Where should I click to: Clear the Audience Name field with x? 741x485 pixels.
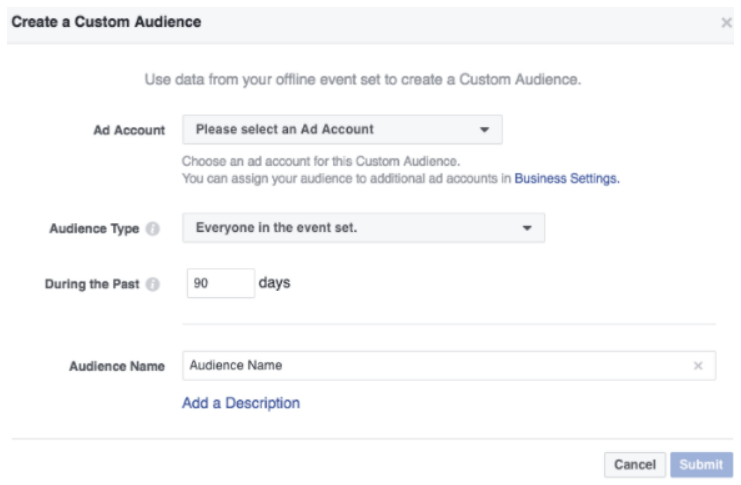698,366
